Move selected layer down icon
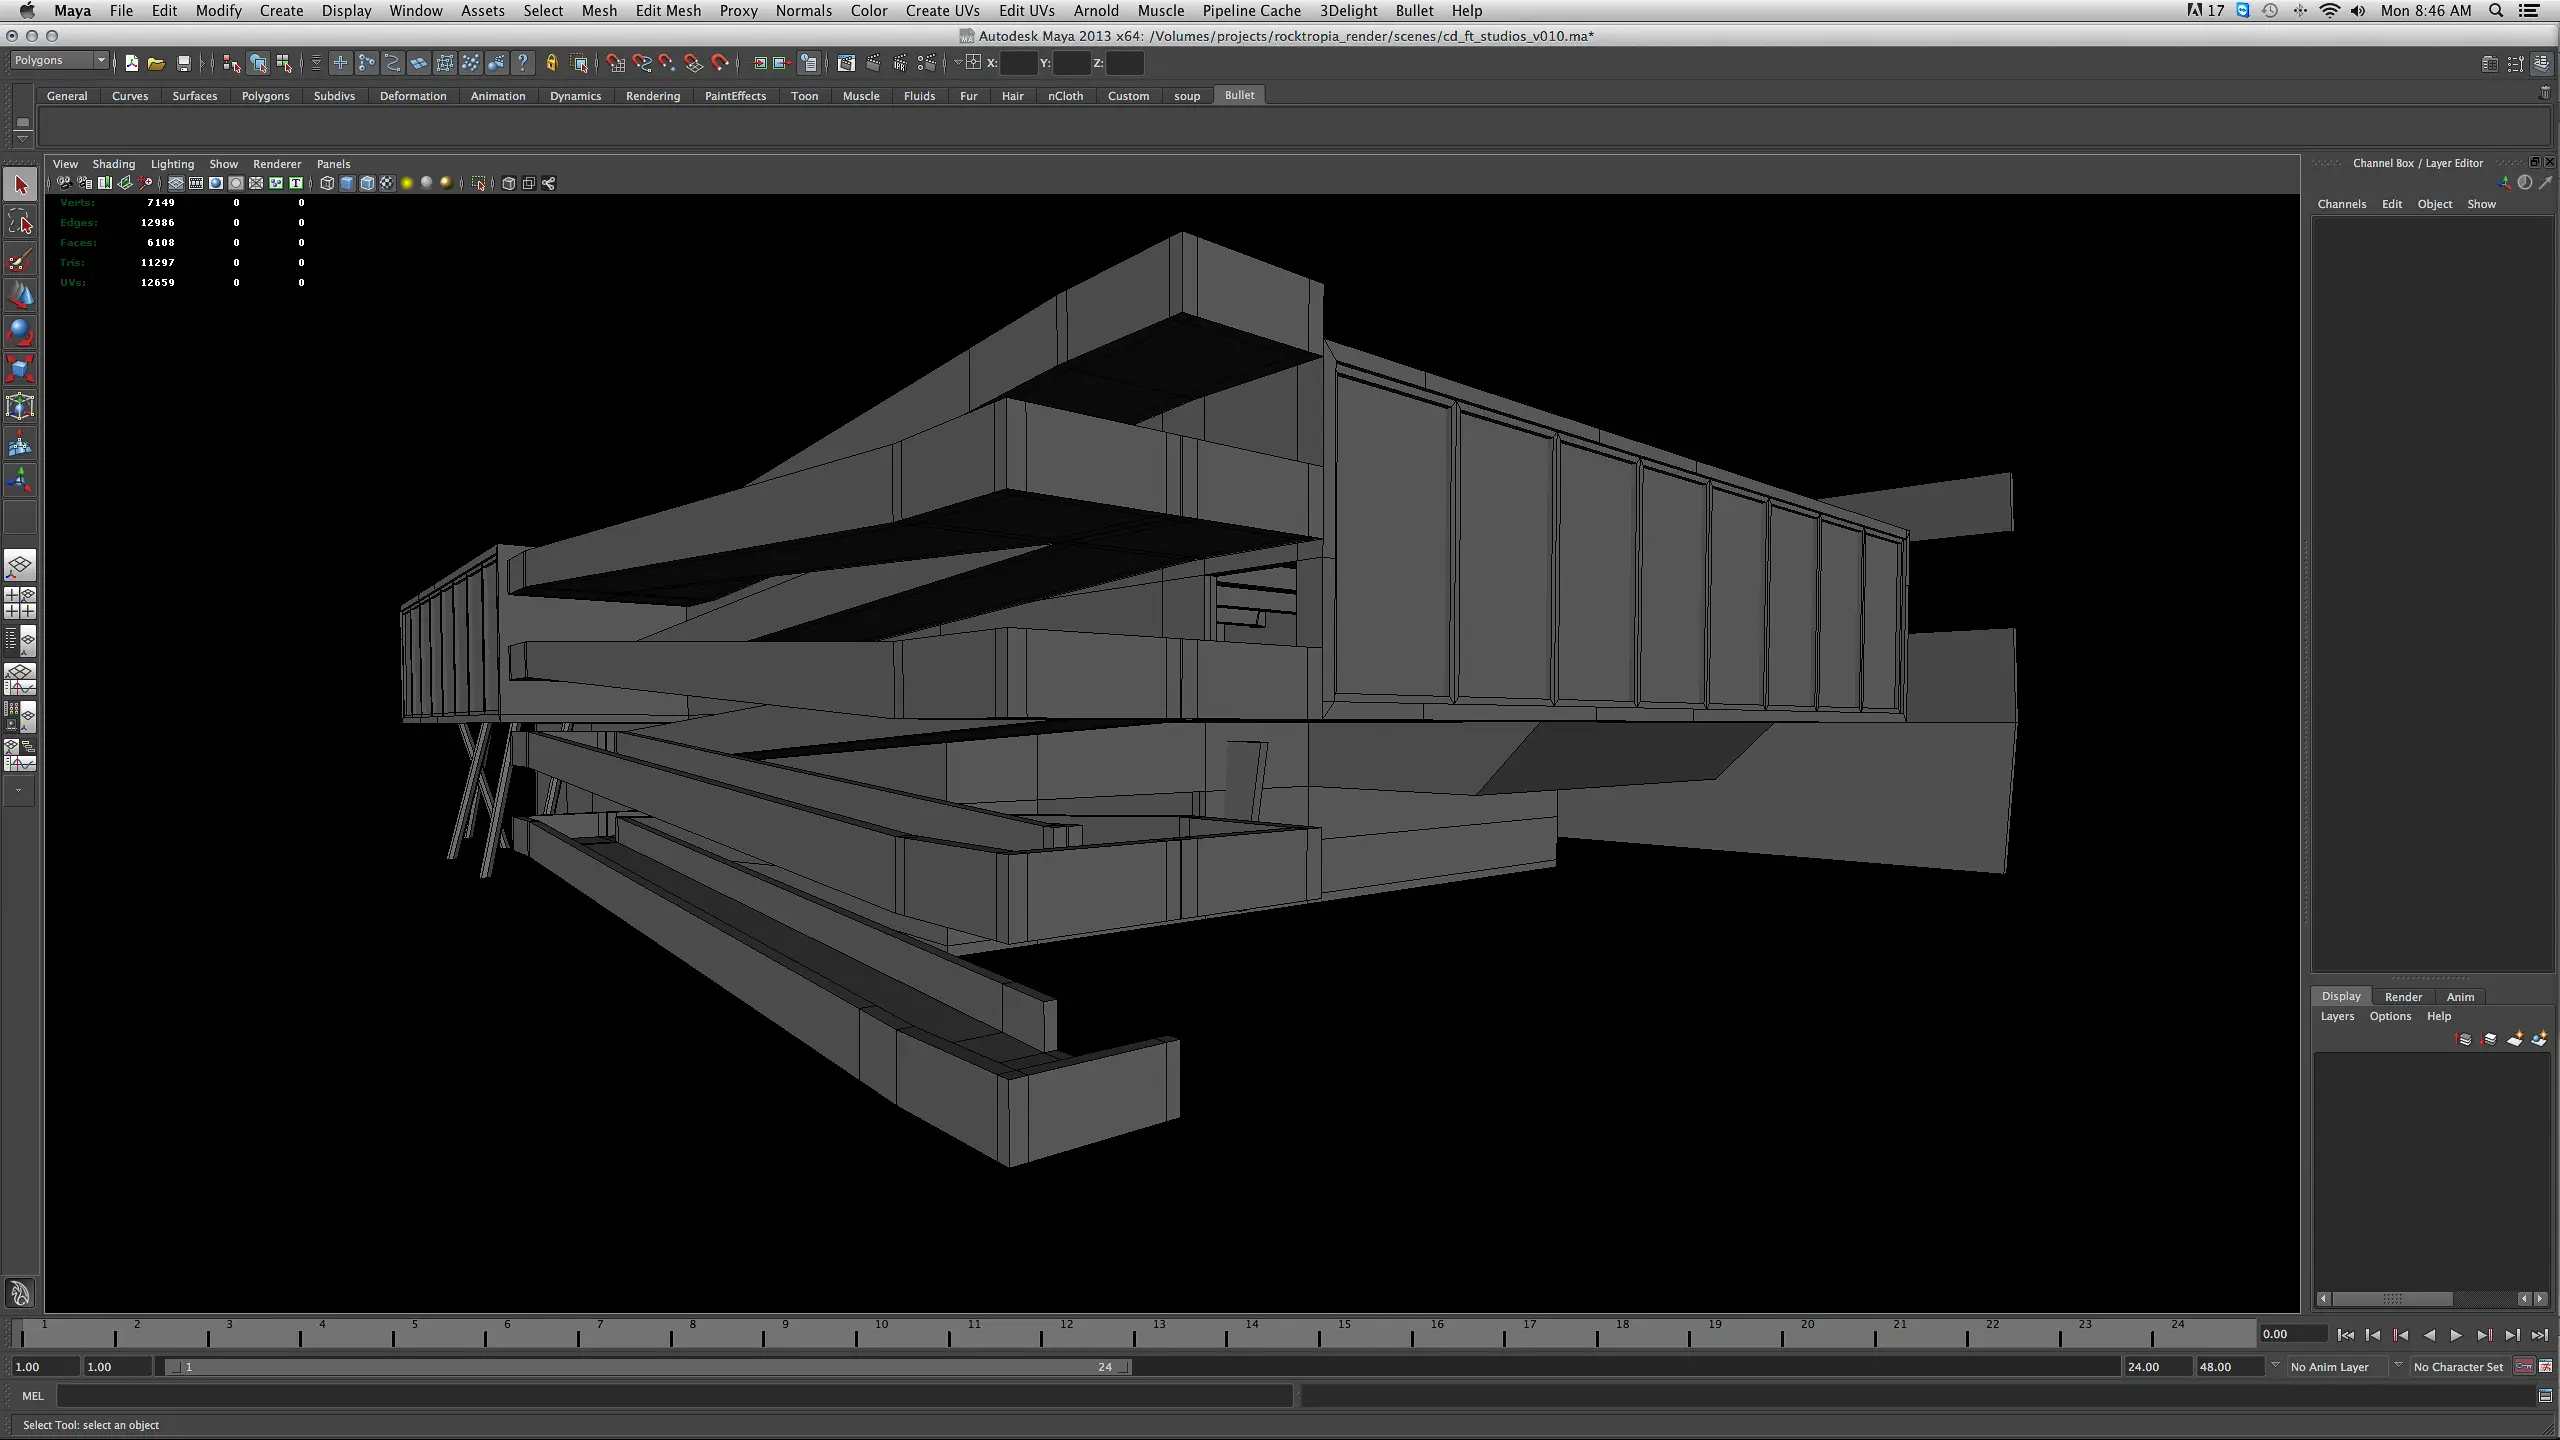2560x1440 pixels. tap(2489, 1039)
